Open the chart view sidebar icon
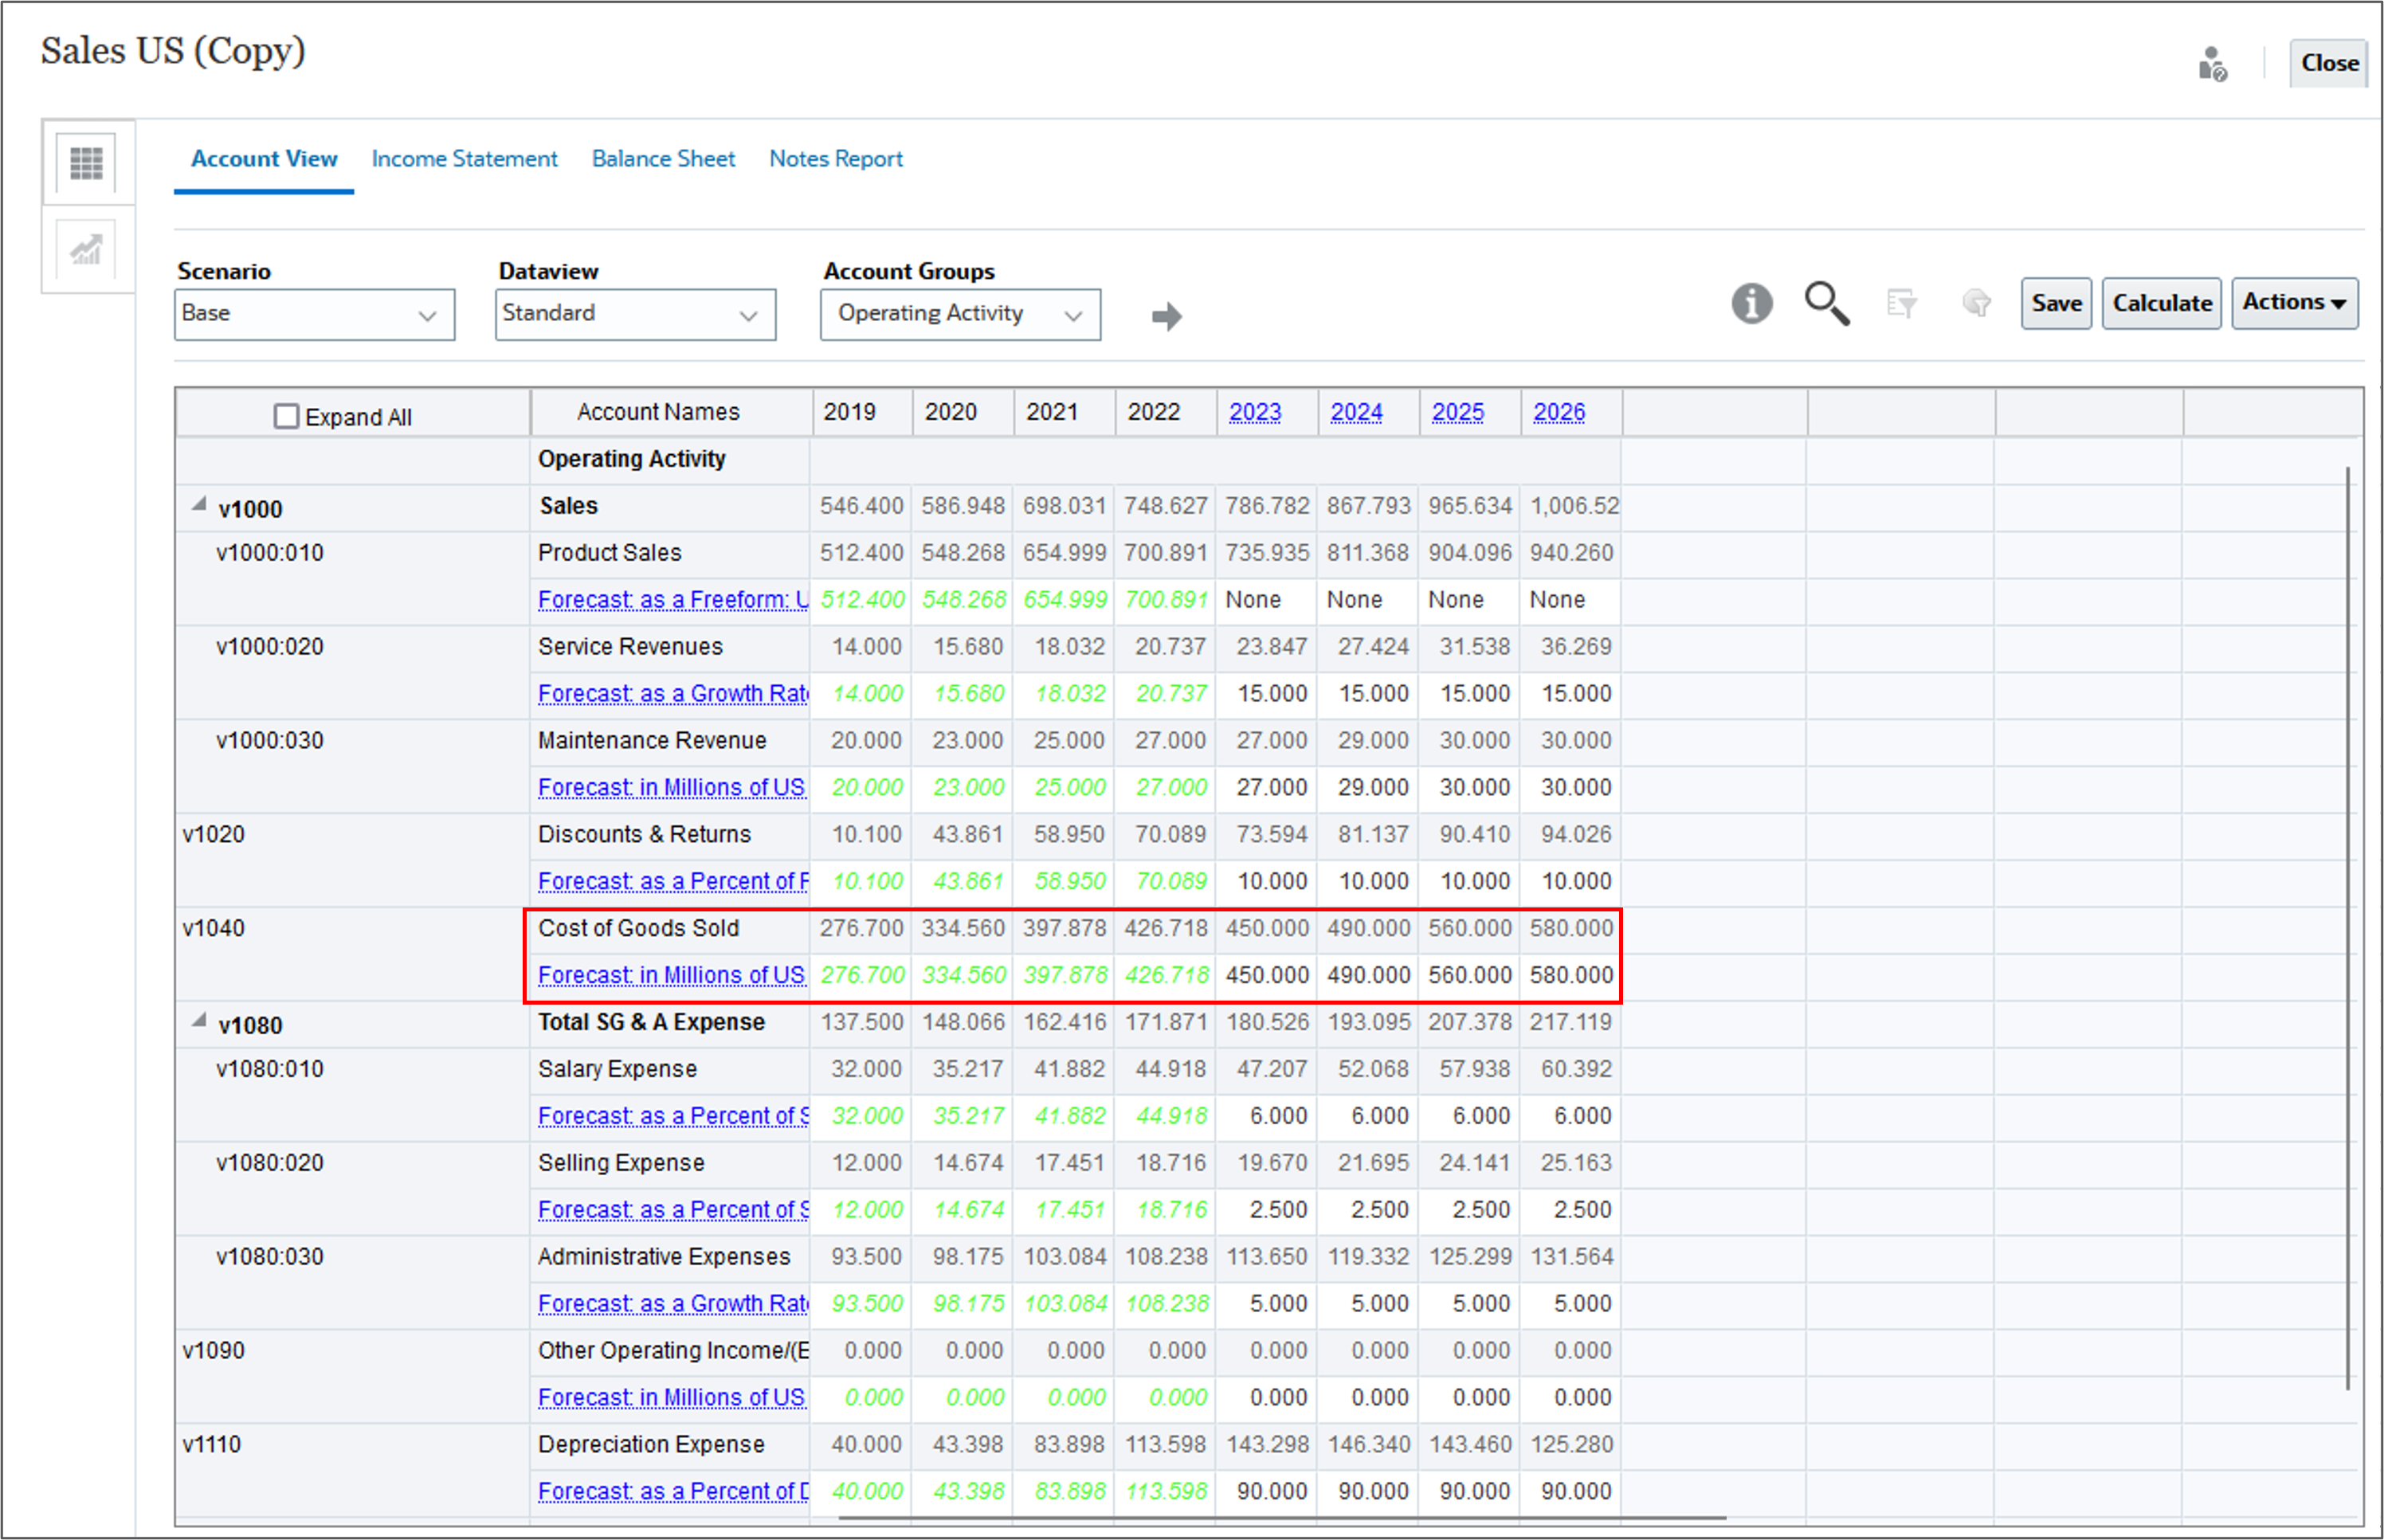Screen dimensions: 2384x1540 coord(86,250)
